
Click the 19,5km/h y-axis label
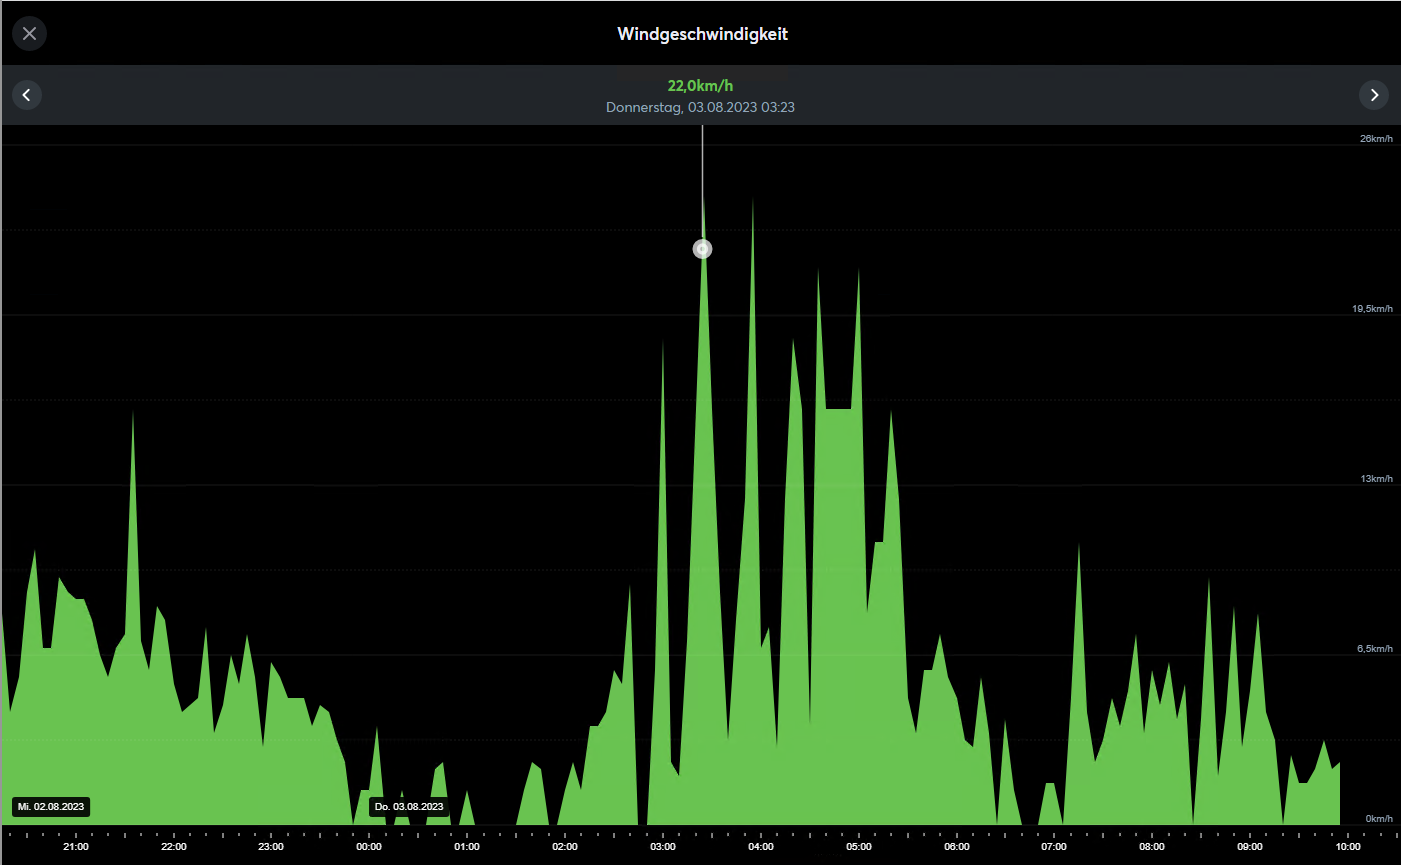[1373, 309]
